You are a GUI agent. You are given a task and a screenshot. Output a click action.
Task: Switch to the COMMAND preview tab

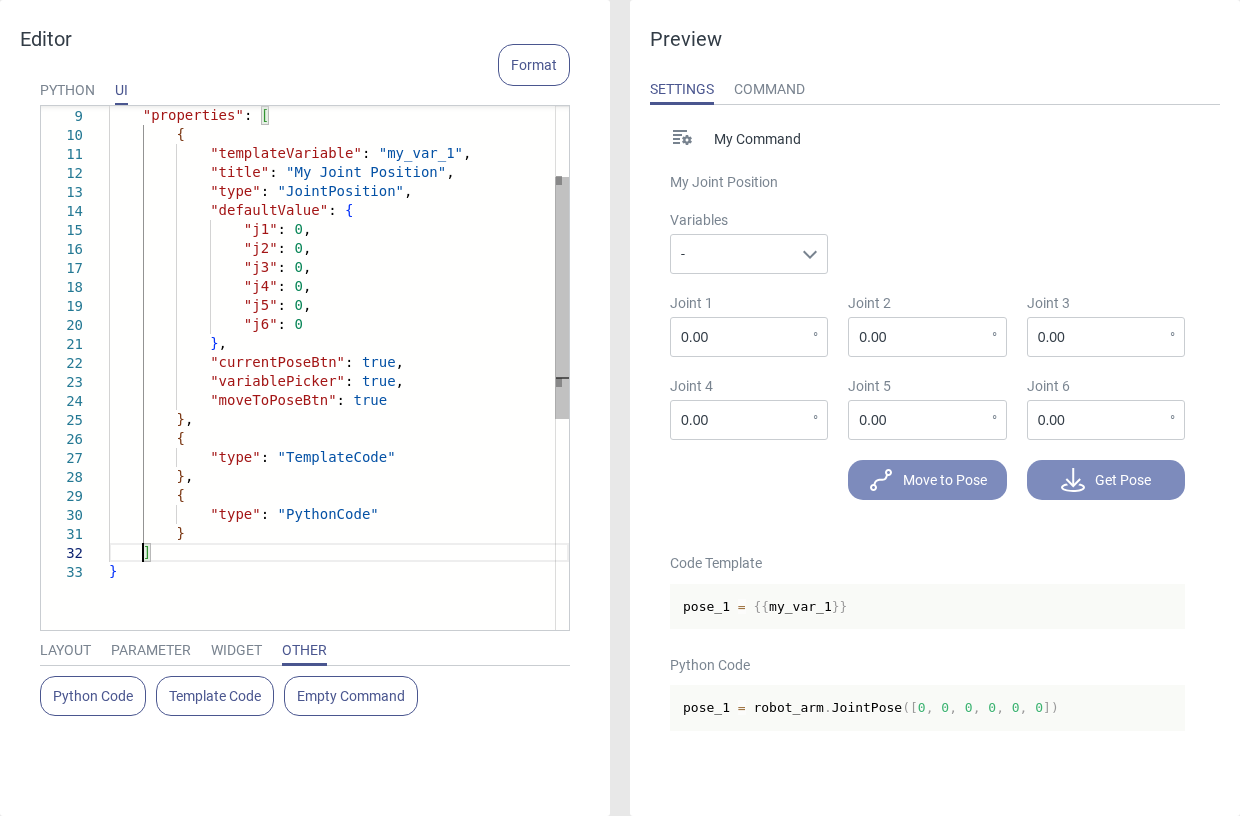[769, 89]
